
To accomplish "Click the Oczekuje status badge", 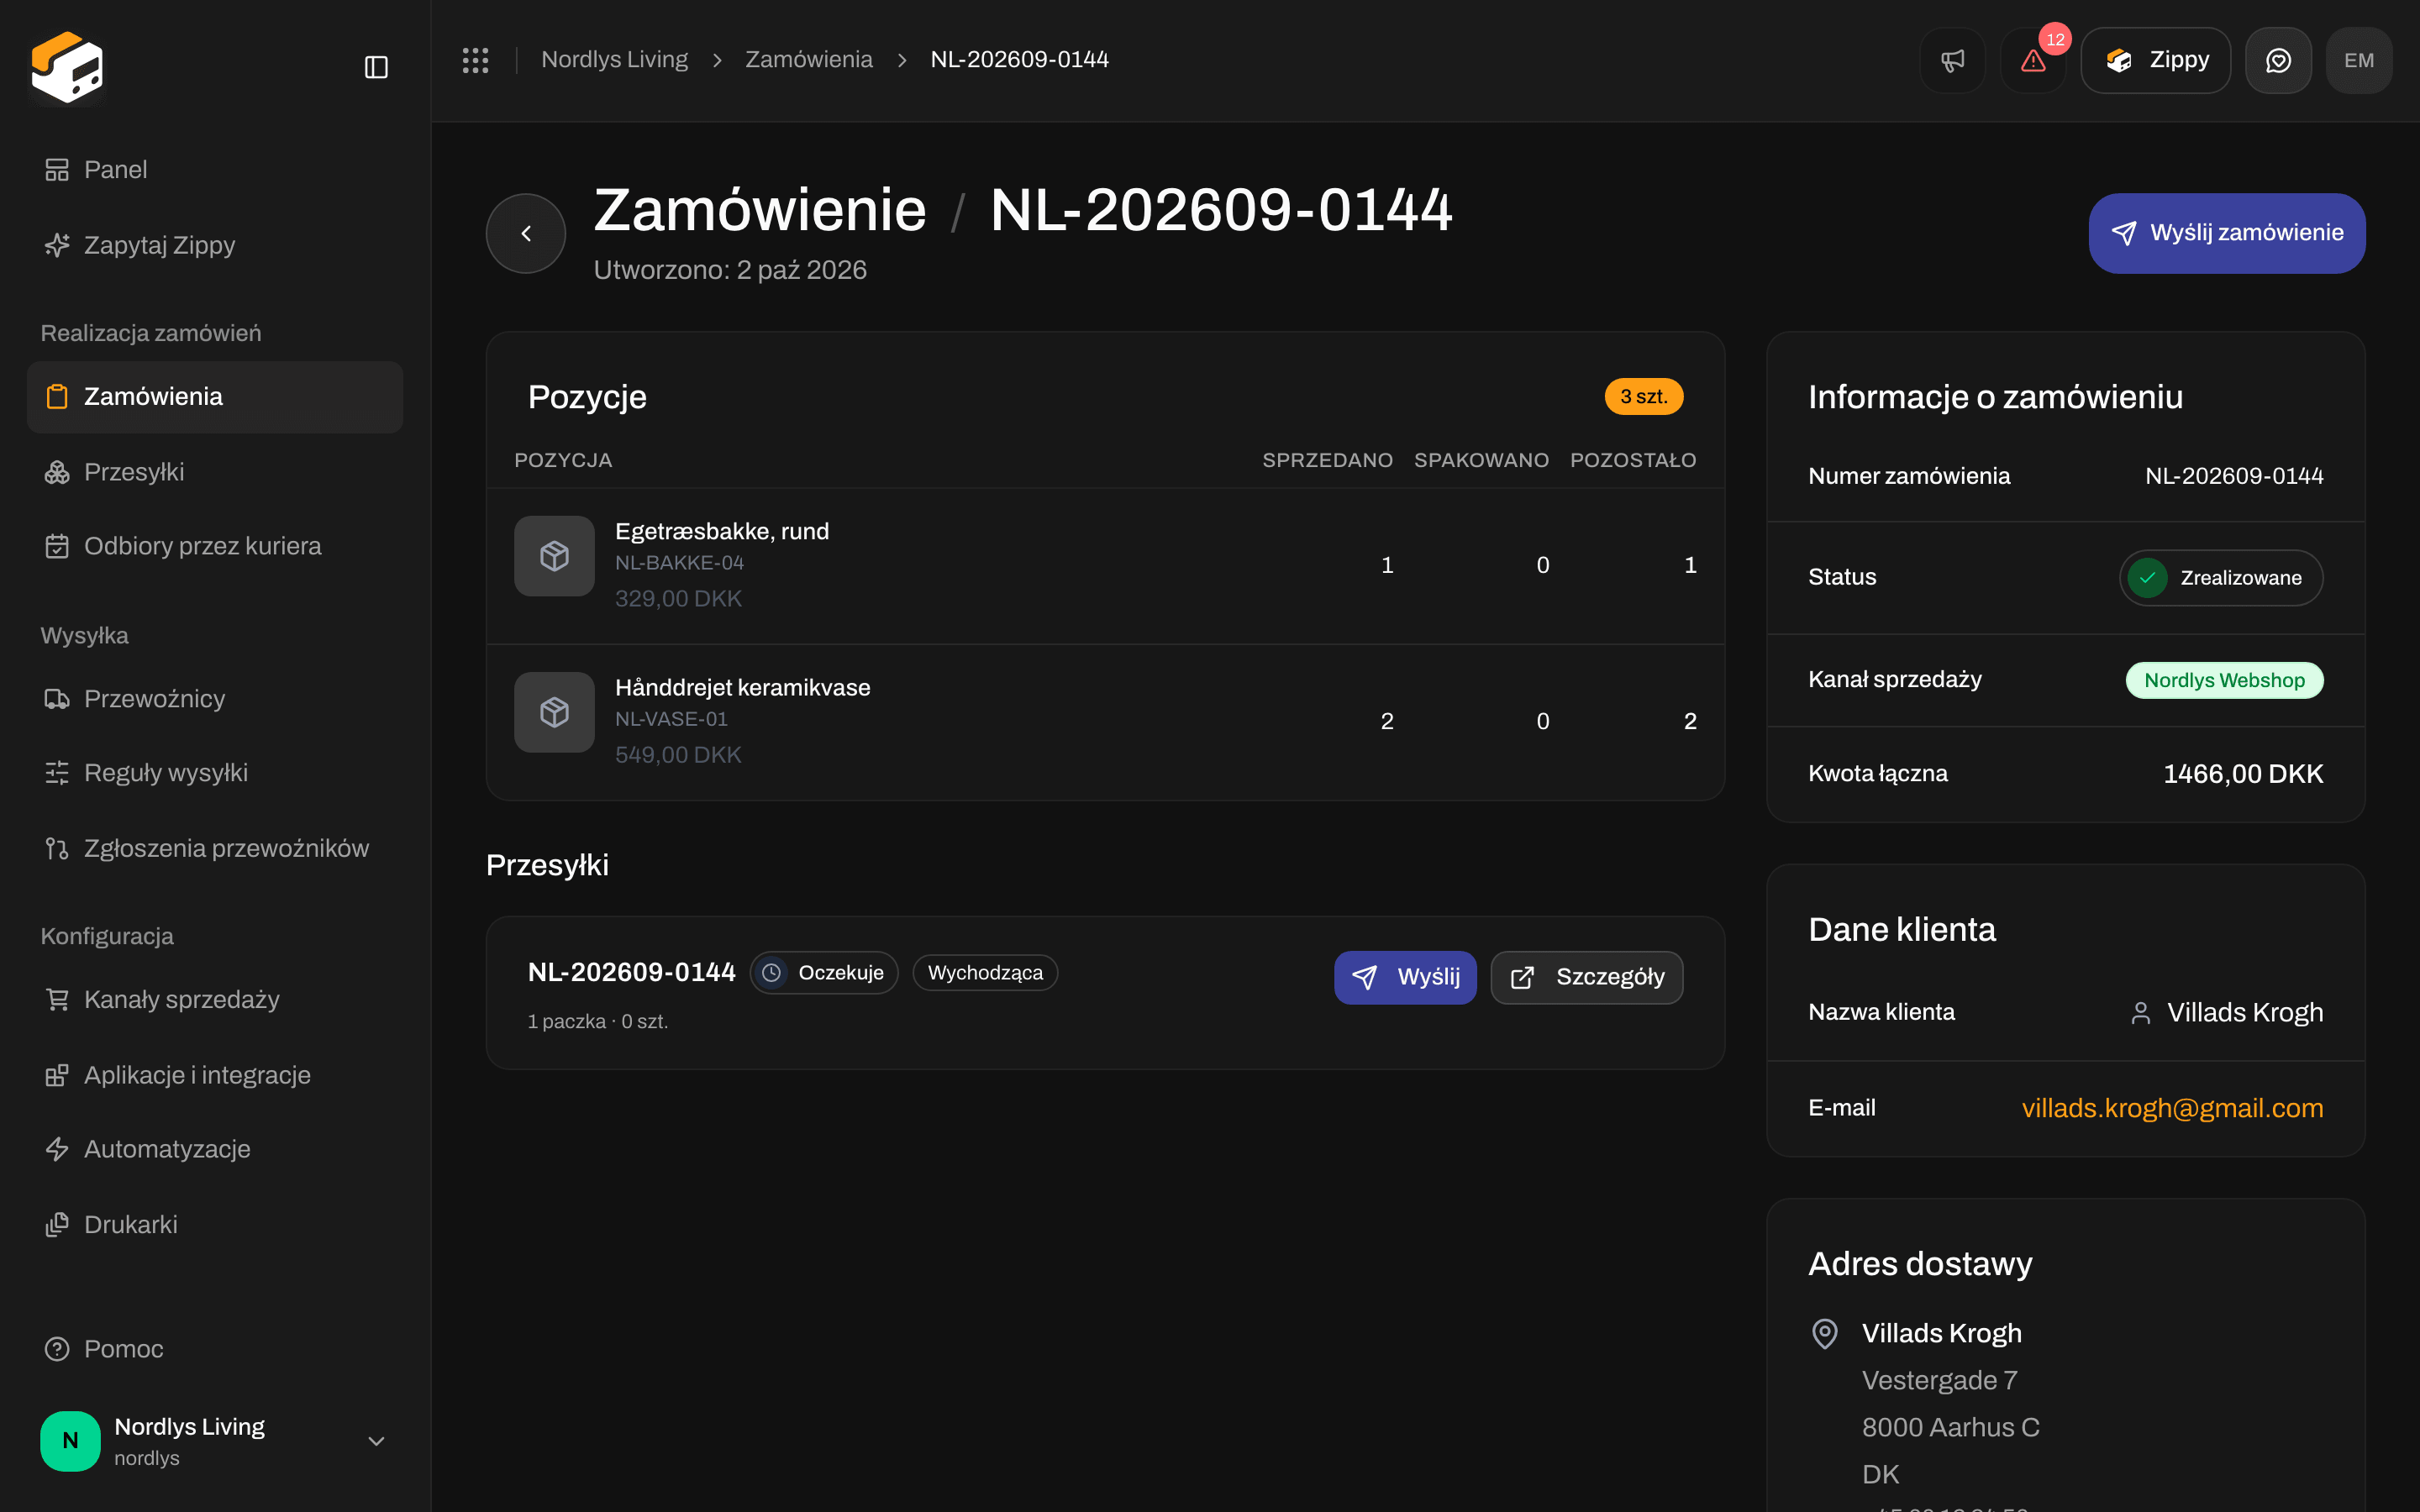I will click(823, 973).
